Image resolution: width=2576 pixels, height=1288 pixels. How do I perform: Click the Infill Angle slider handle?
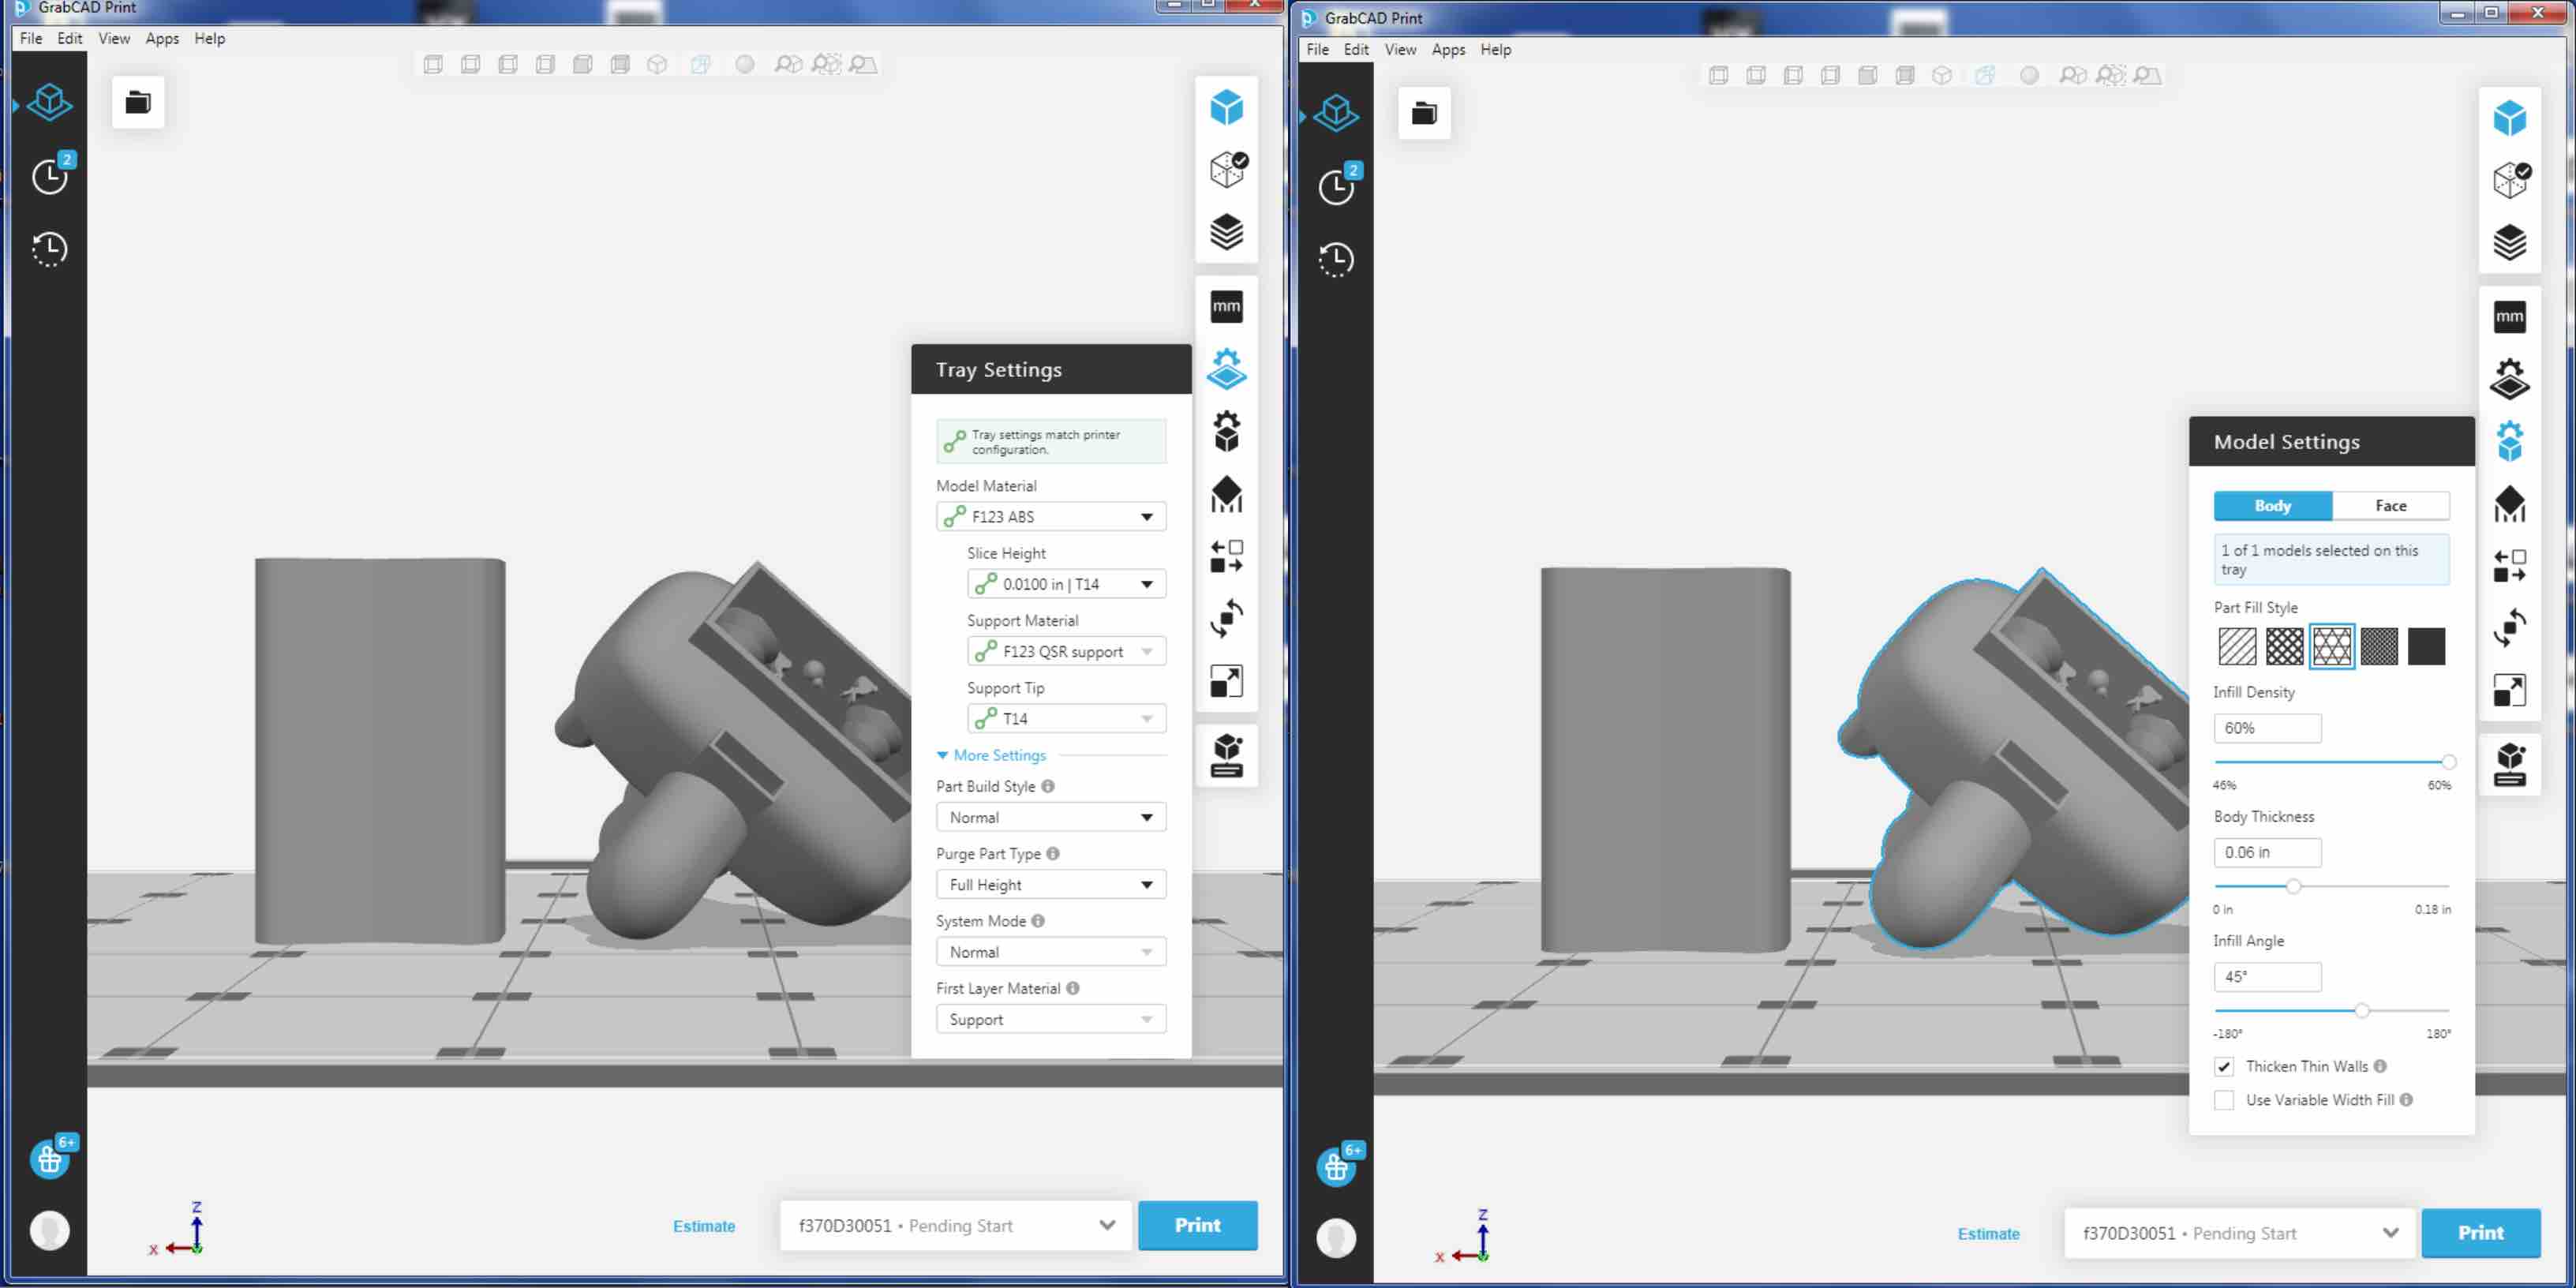(x=2361, y=1010)
